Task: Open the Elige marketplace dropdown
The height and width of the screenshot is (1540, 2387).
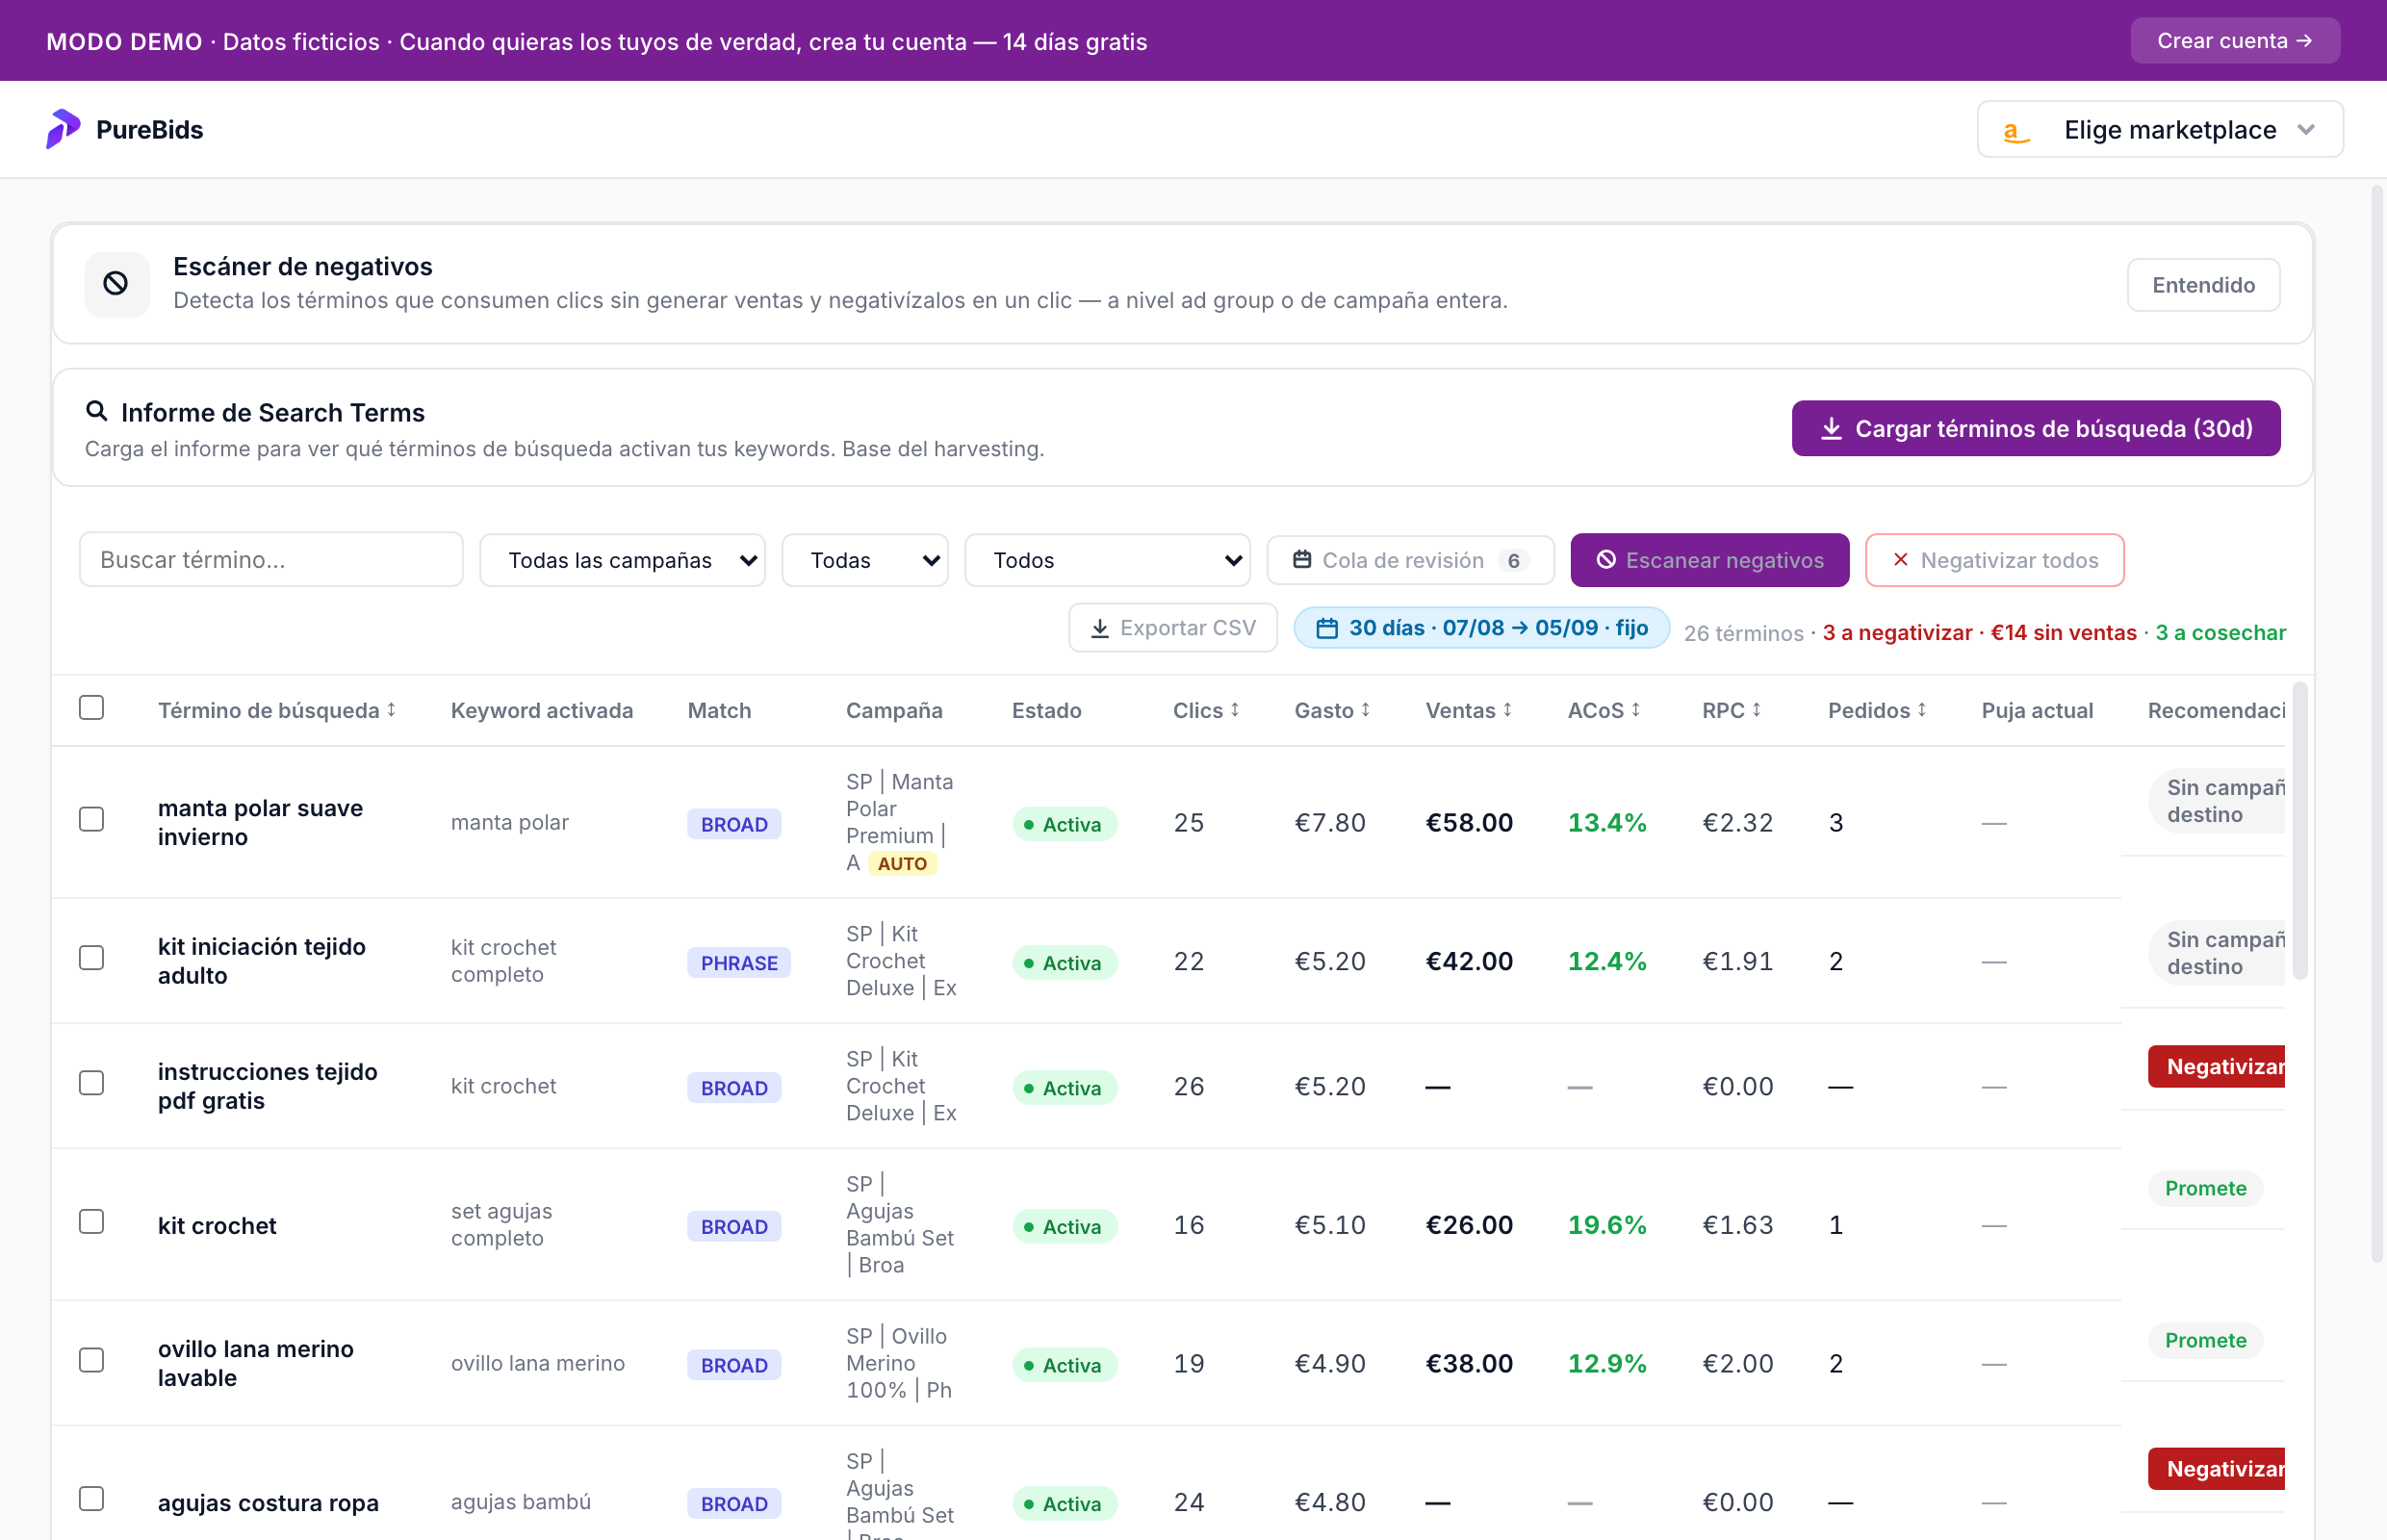Action: 2160,130
